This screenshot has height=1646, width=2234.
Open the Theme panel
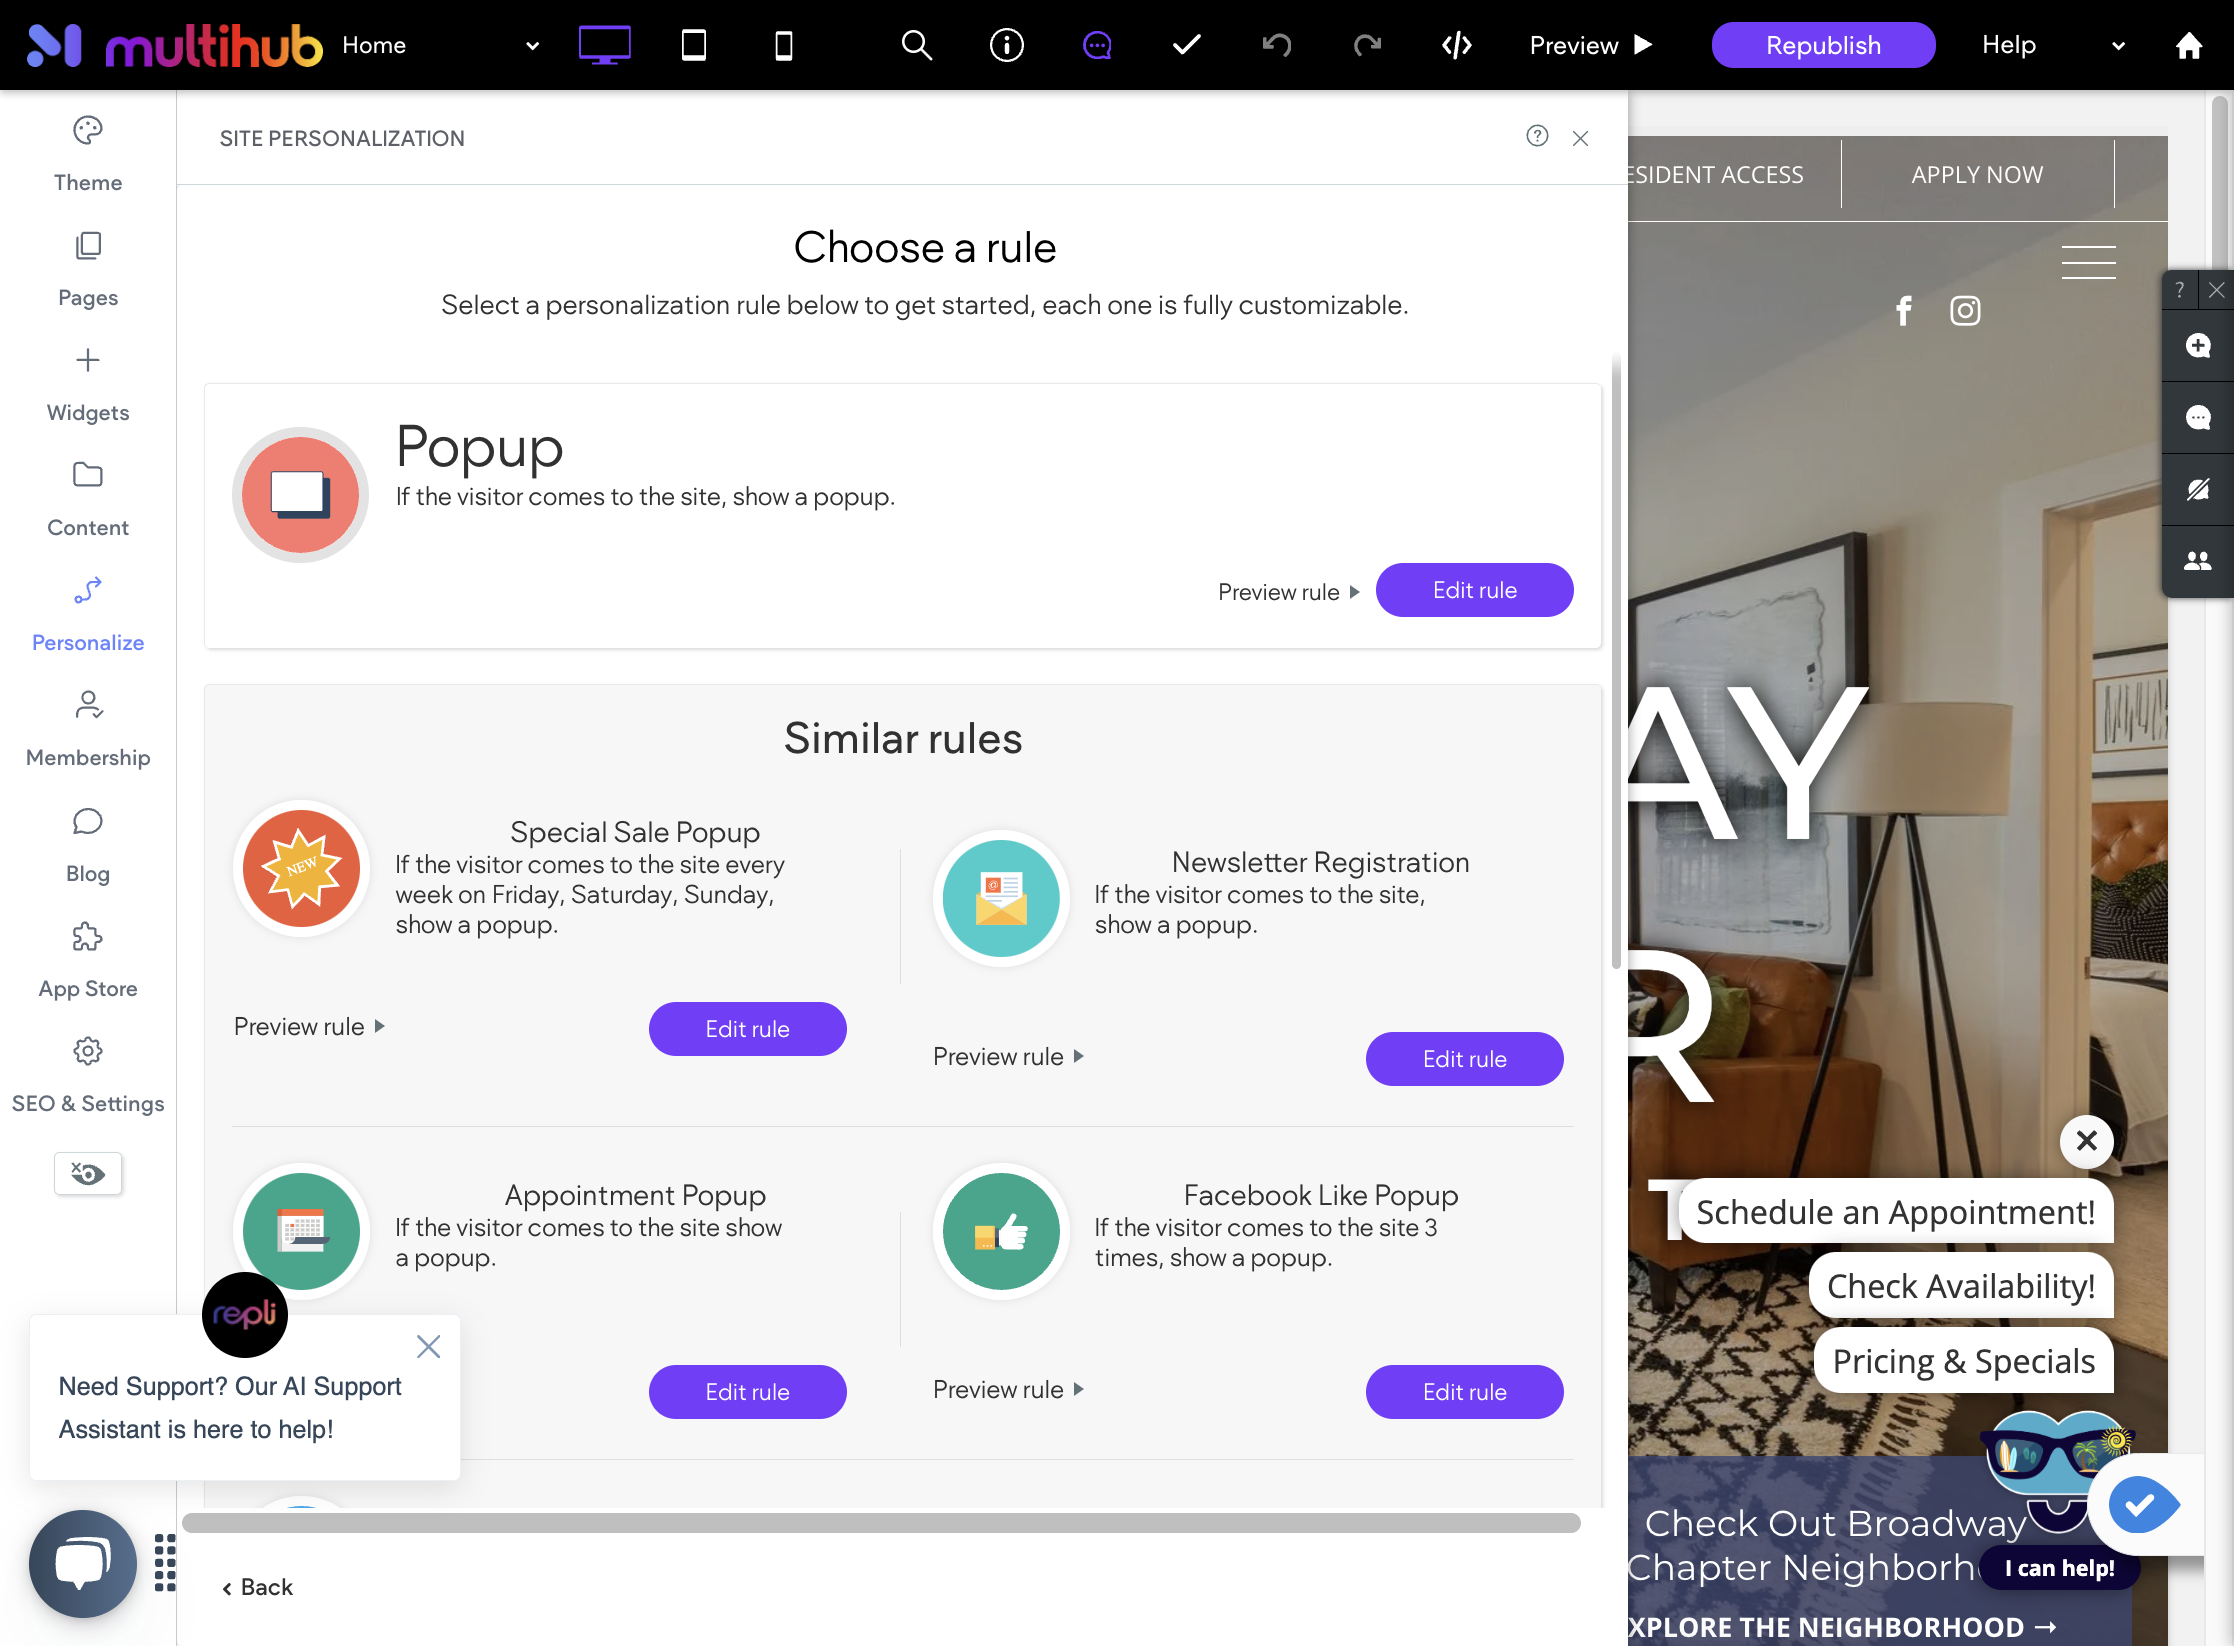(x=88, y=154)
